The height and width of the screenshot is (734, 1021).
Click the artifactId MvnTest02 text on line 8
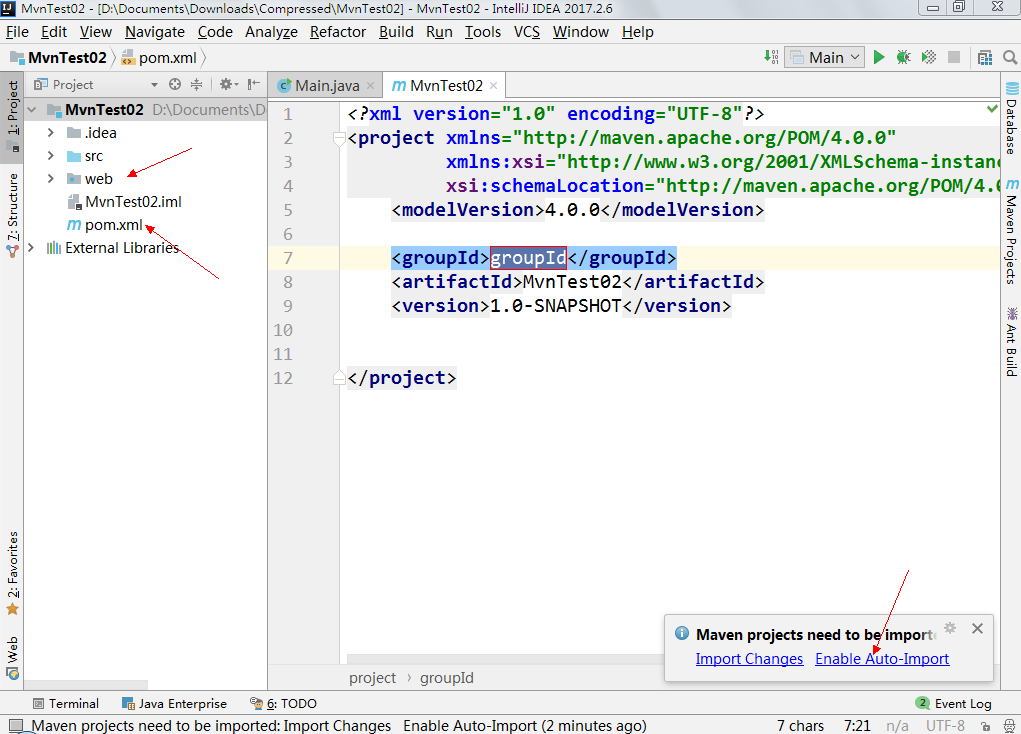[572, 282]
